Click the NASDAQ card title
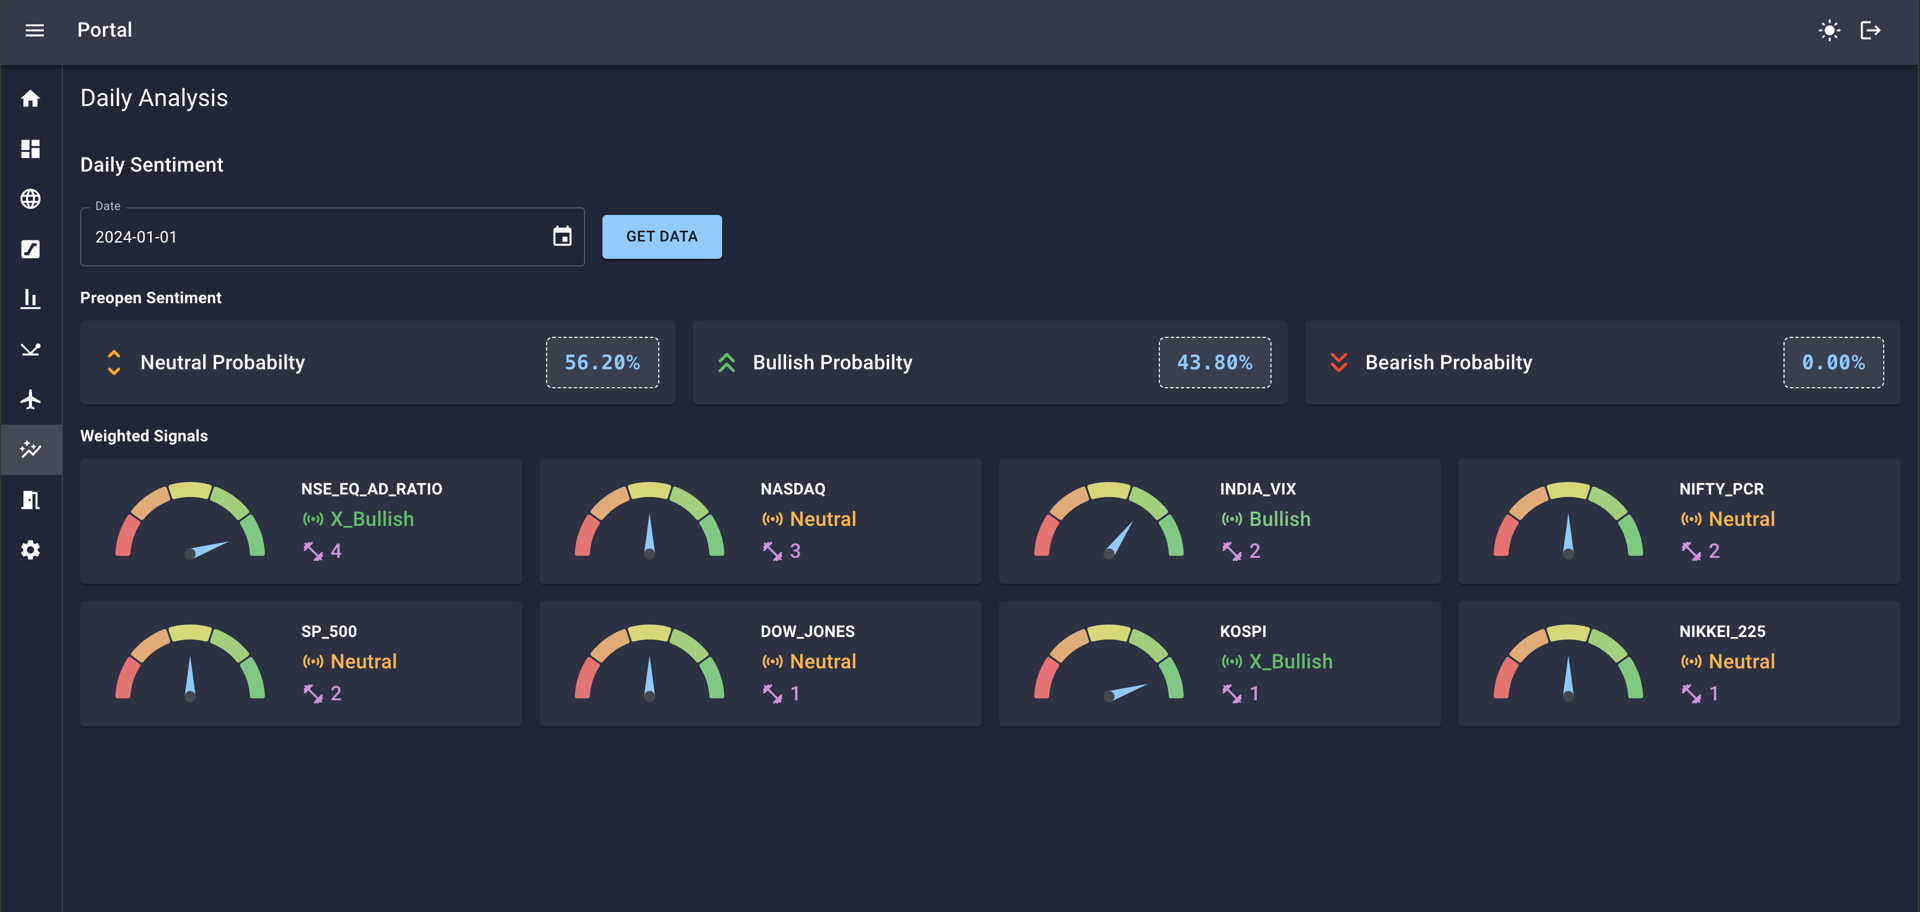1920x912 pixels. click(x=793, y=489)
